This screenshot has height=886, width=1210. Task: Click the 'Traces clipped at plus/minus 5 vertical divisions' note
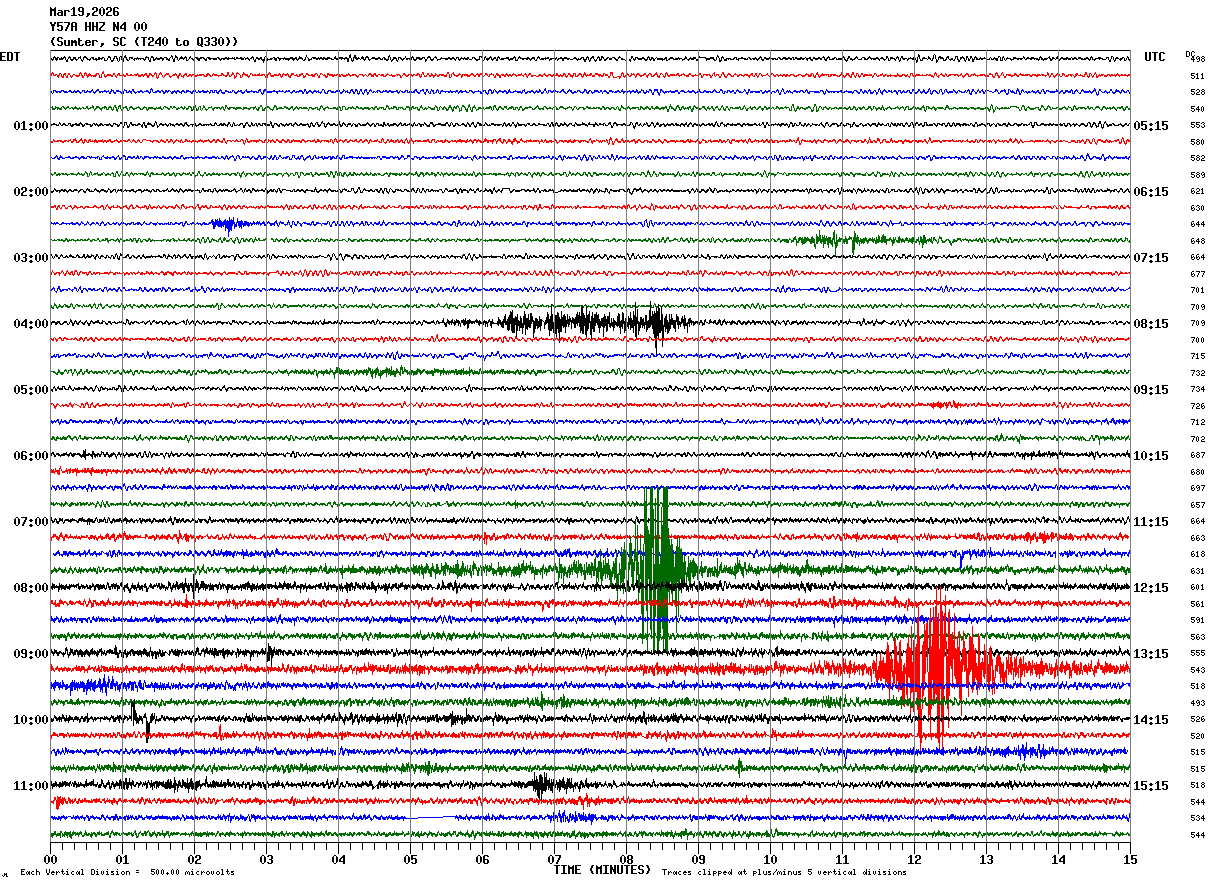click(784, 873)
